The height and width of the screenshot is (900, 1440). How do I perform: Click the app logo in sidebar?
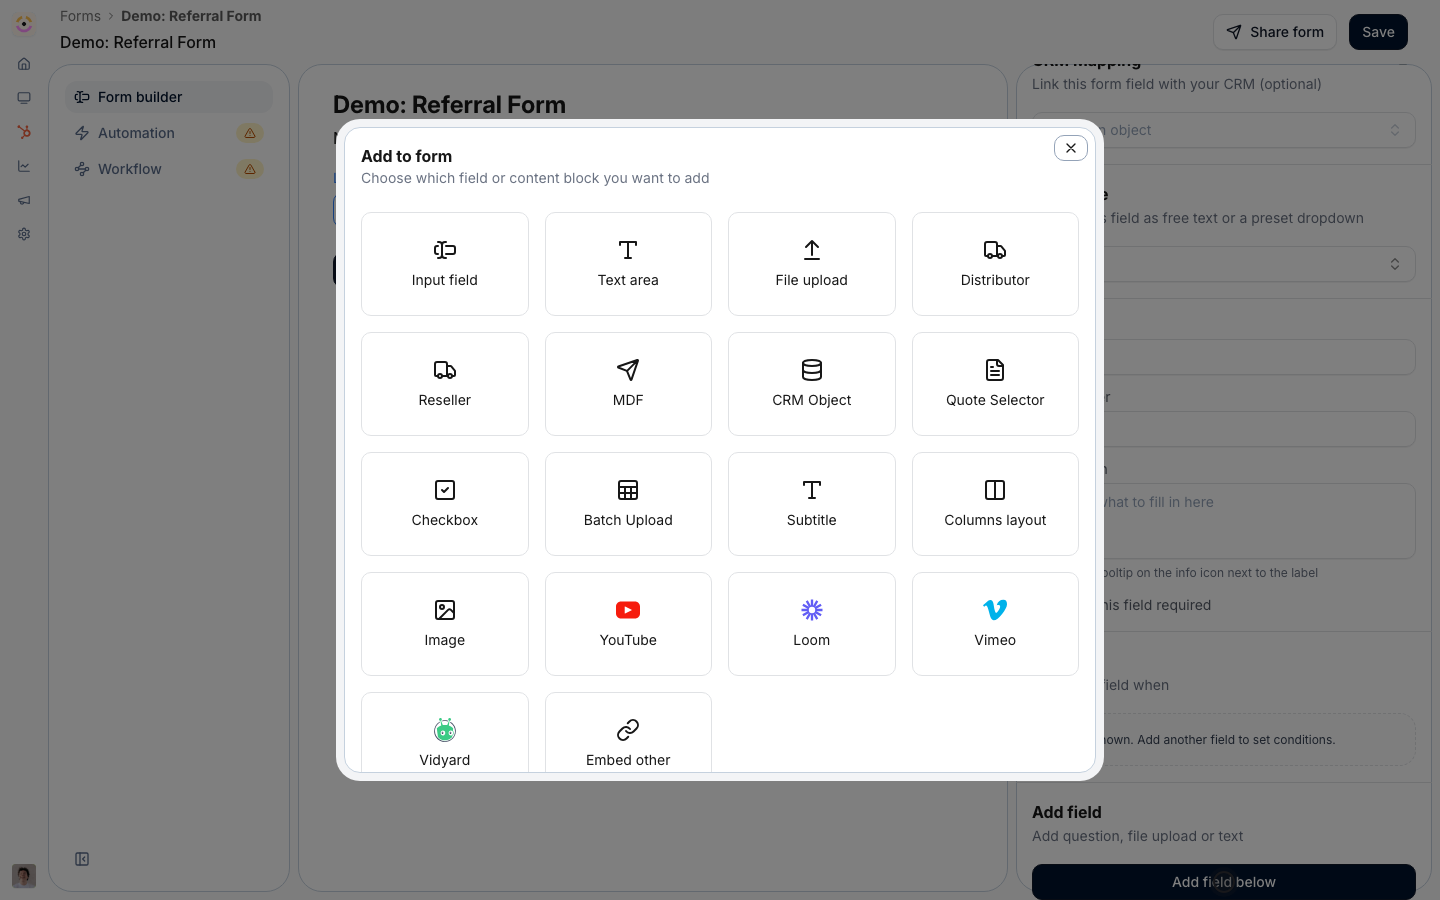(x=24, y=24)
